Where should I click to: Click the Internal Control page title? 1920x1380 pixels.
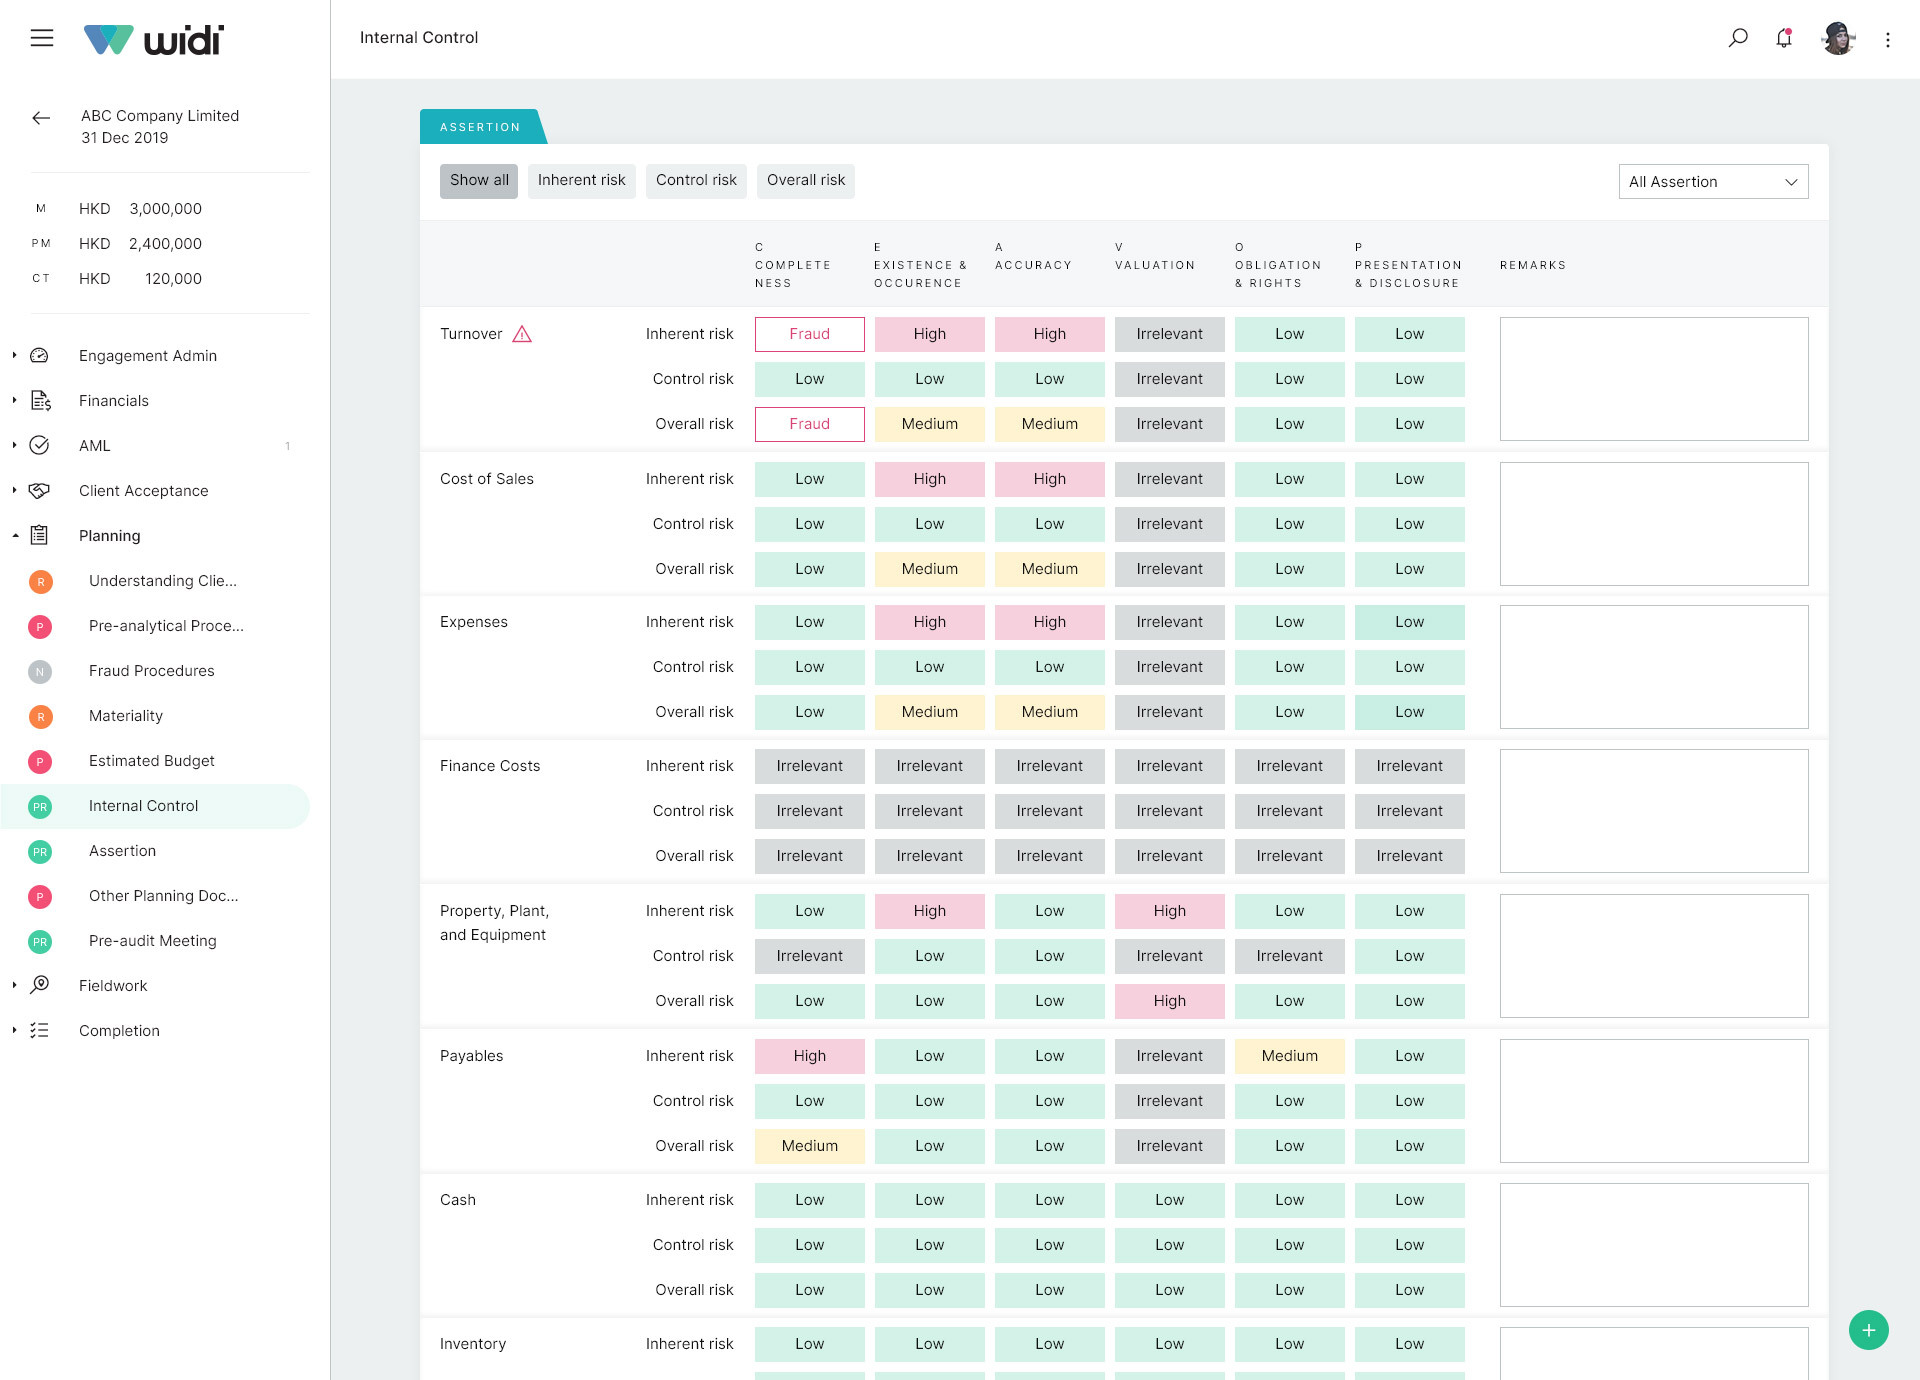click(x=419, y=38)
